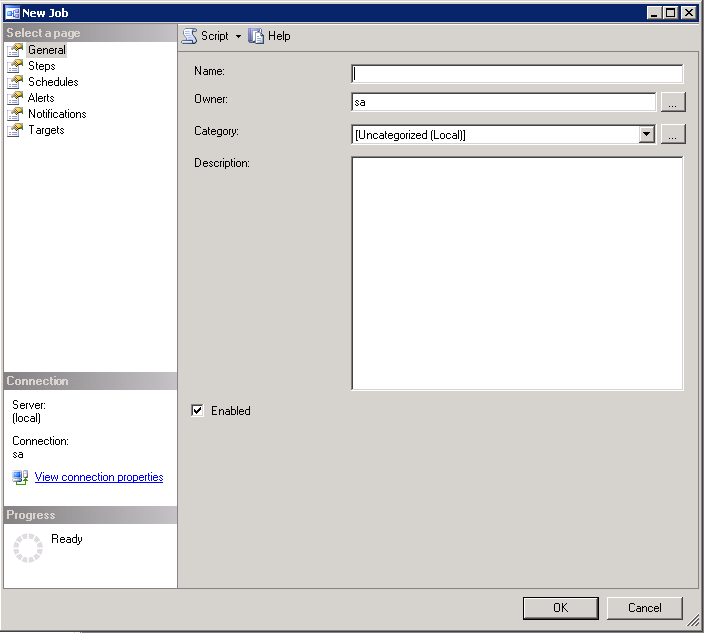Click the Alerts page icon
Viewport: 704px width, 633px height.
pos(15,98)
